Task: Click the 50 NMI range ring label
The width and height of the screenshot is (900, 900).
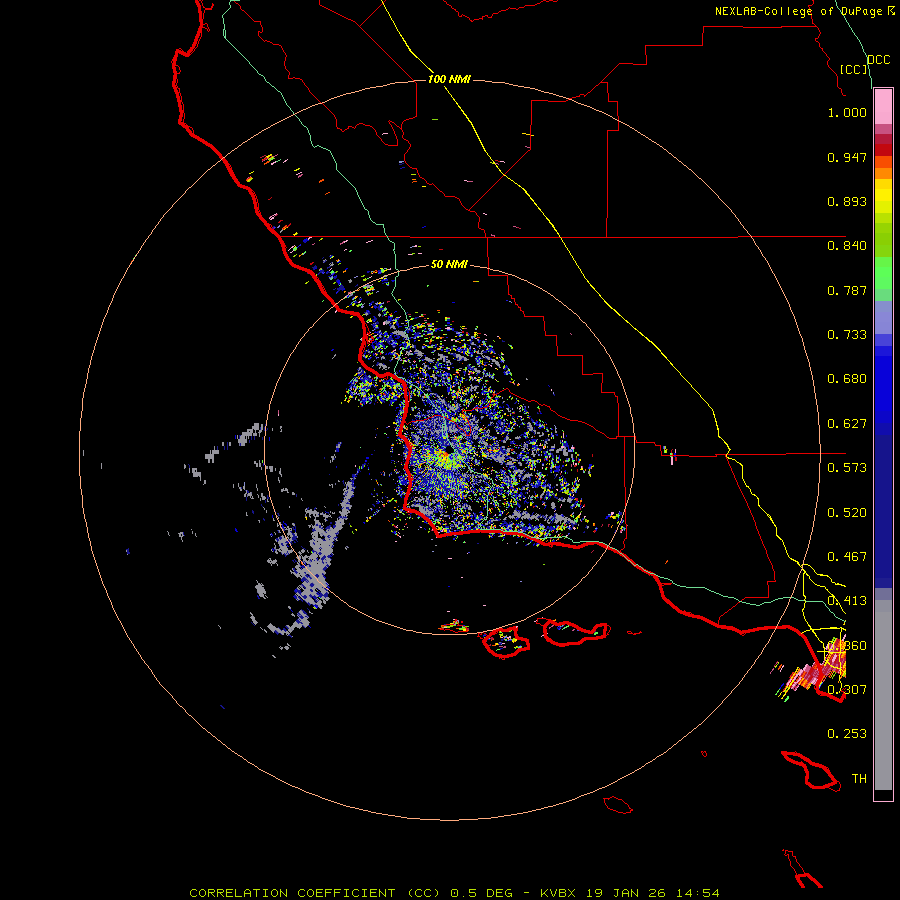Action: (x=449, y=264)
